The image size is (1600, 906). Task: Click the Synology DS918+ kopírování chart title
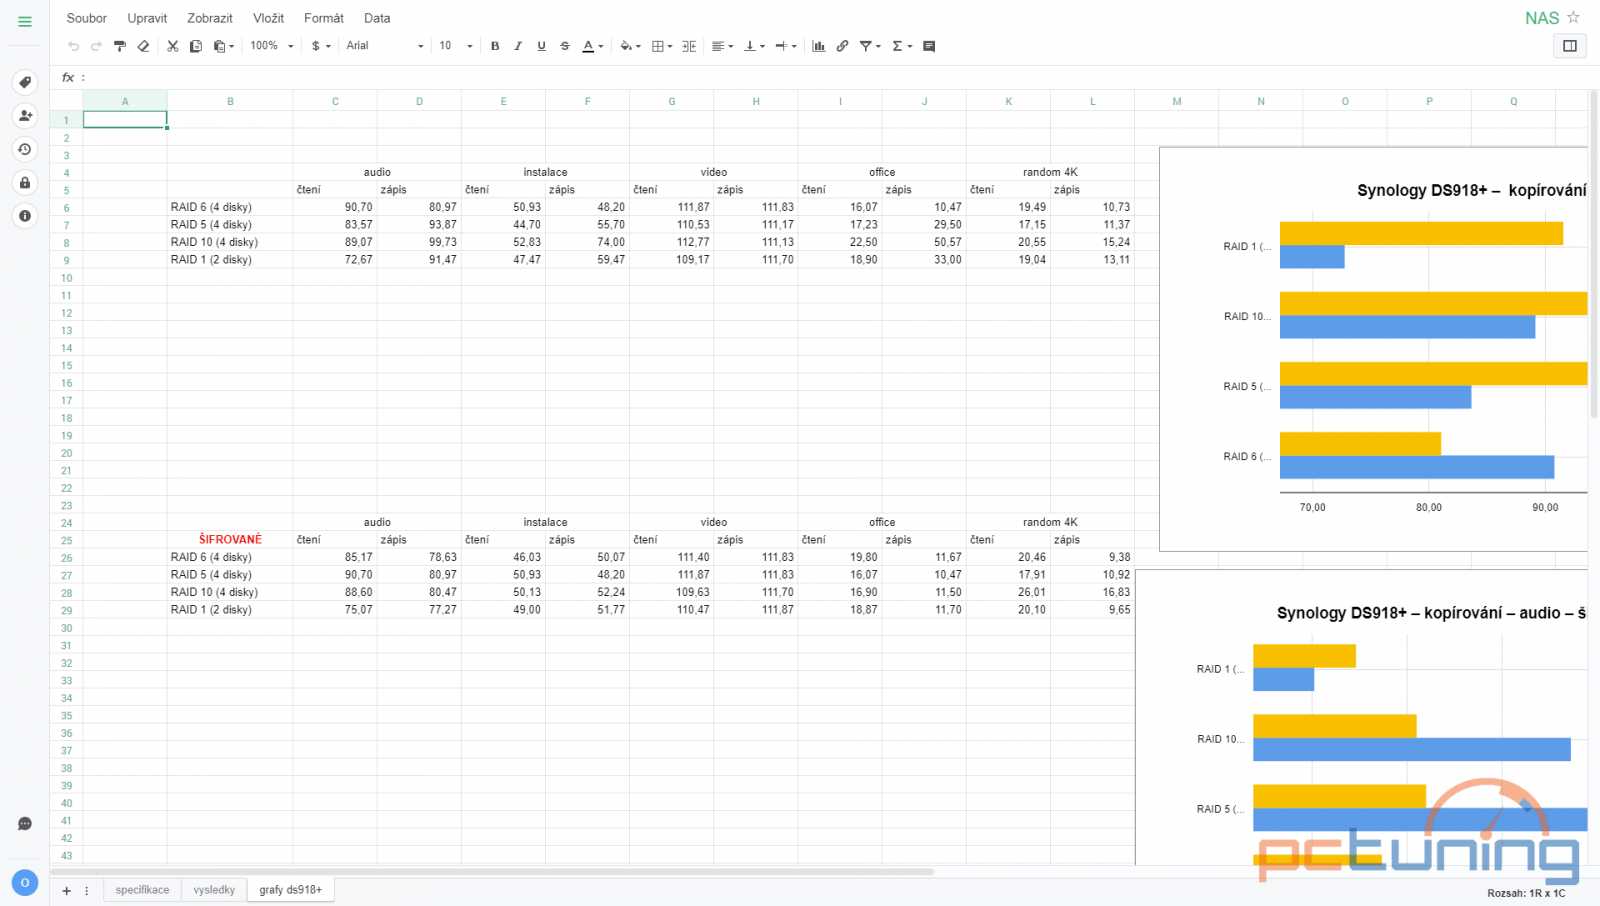[x=1471, y=190]
